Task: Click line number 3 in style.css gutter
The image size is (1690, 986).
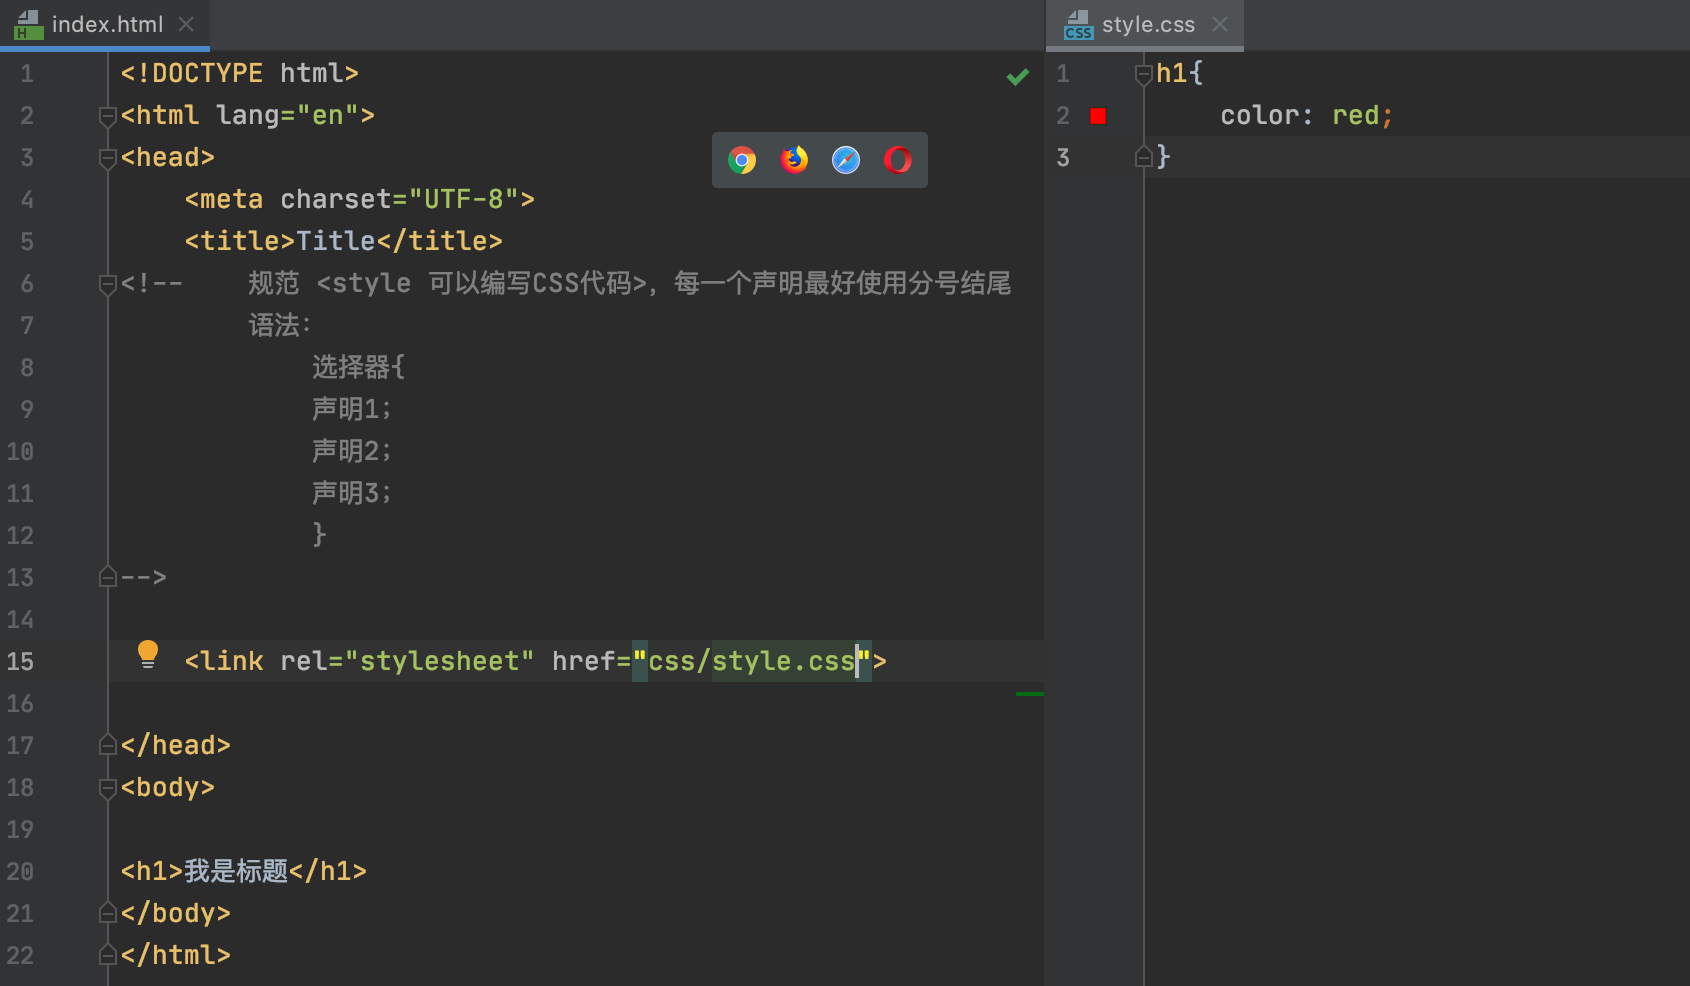Action: coord(1063,157)
